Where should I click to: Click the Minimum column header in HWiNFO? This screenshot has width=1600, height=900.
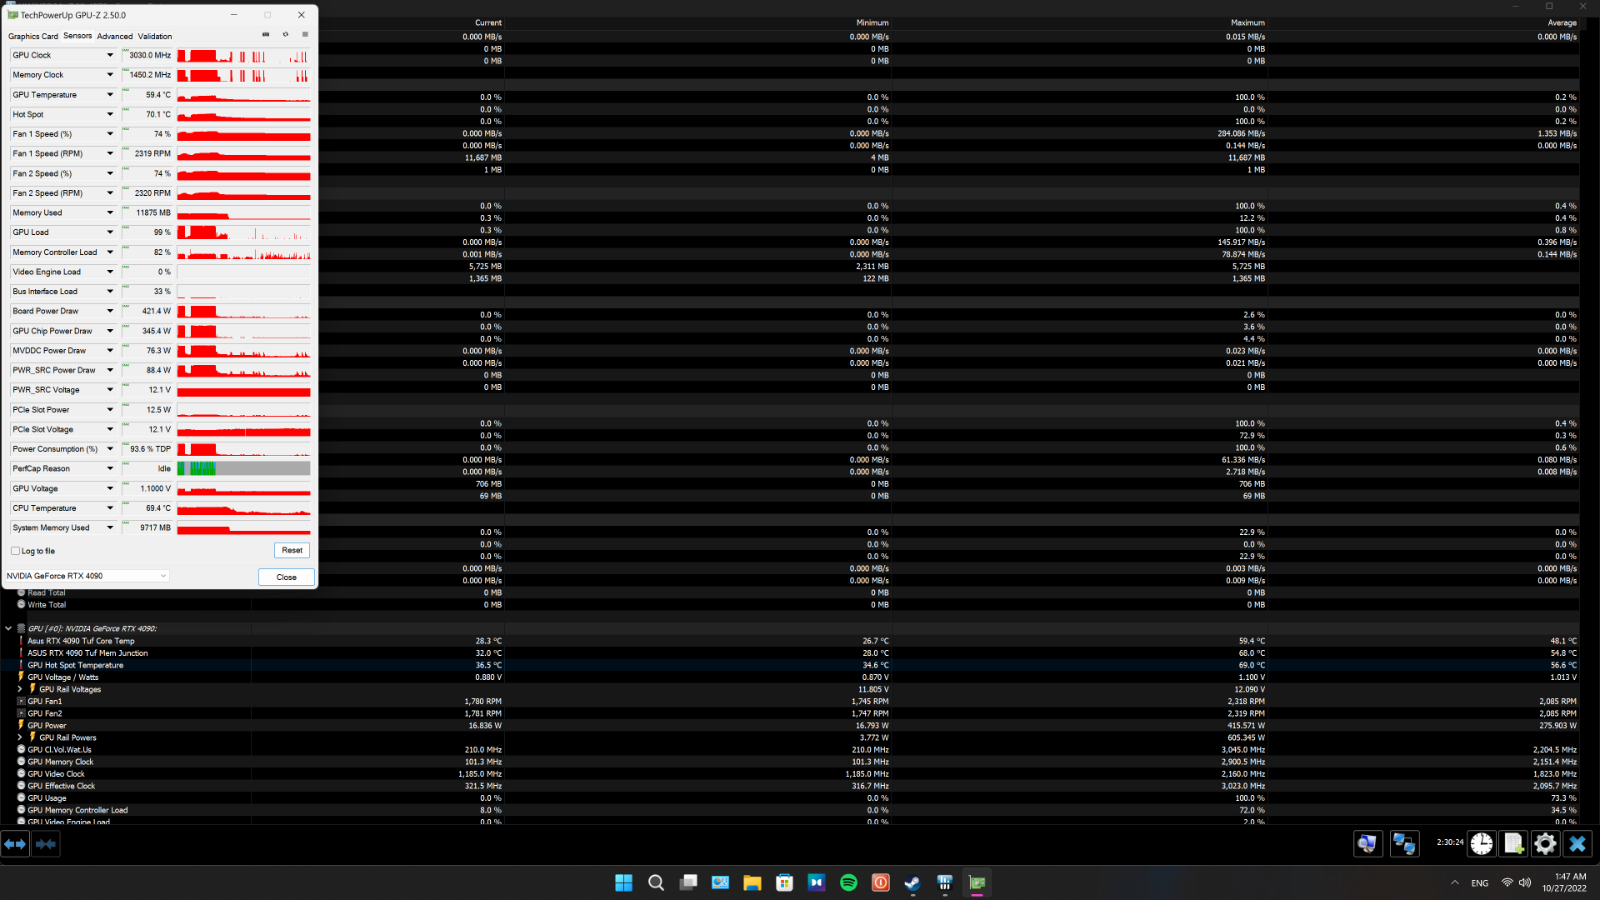tap(872, 23)
